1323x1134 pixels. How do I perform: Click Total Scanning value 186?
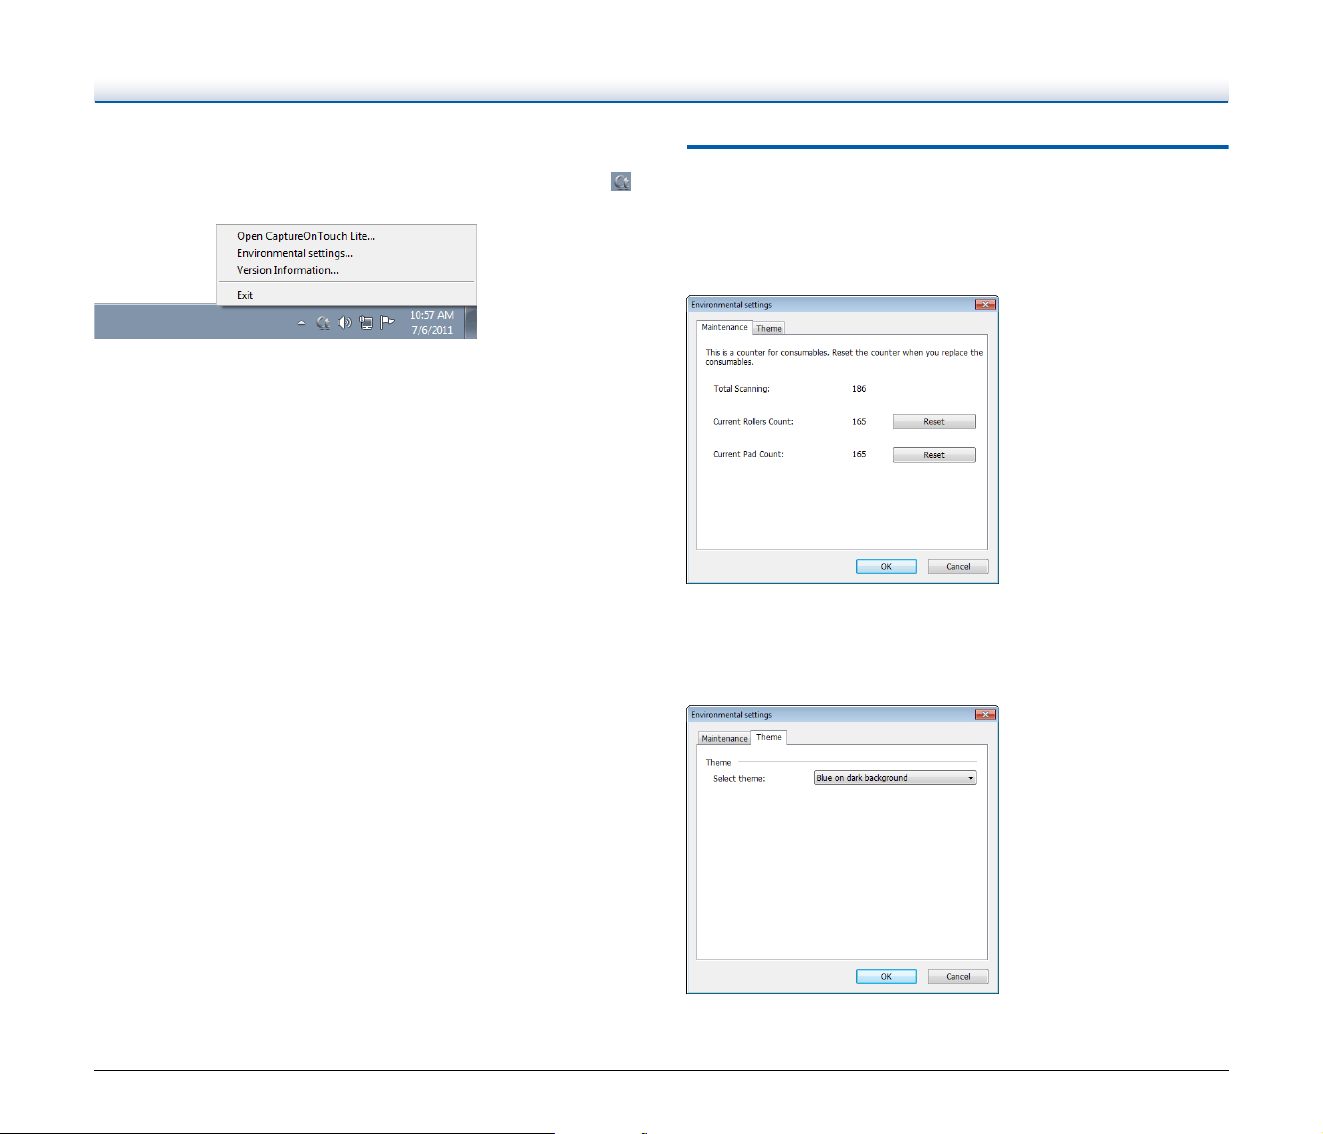[x=859, y=389]
